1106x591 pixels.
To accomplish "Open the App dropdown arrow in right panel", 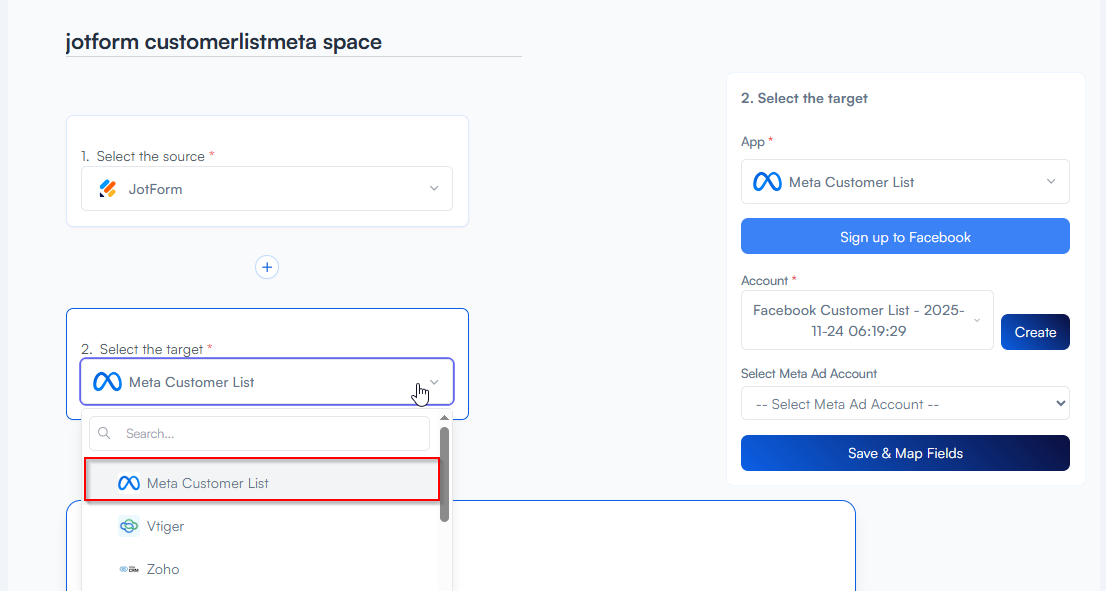I will point(1051,182).
